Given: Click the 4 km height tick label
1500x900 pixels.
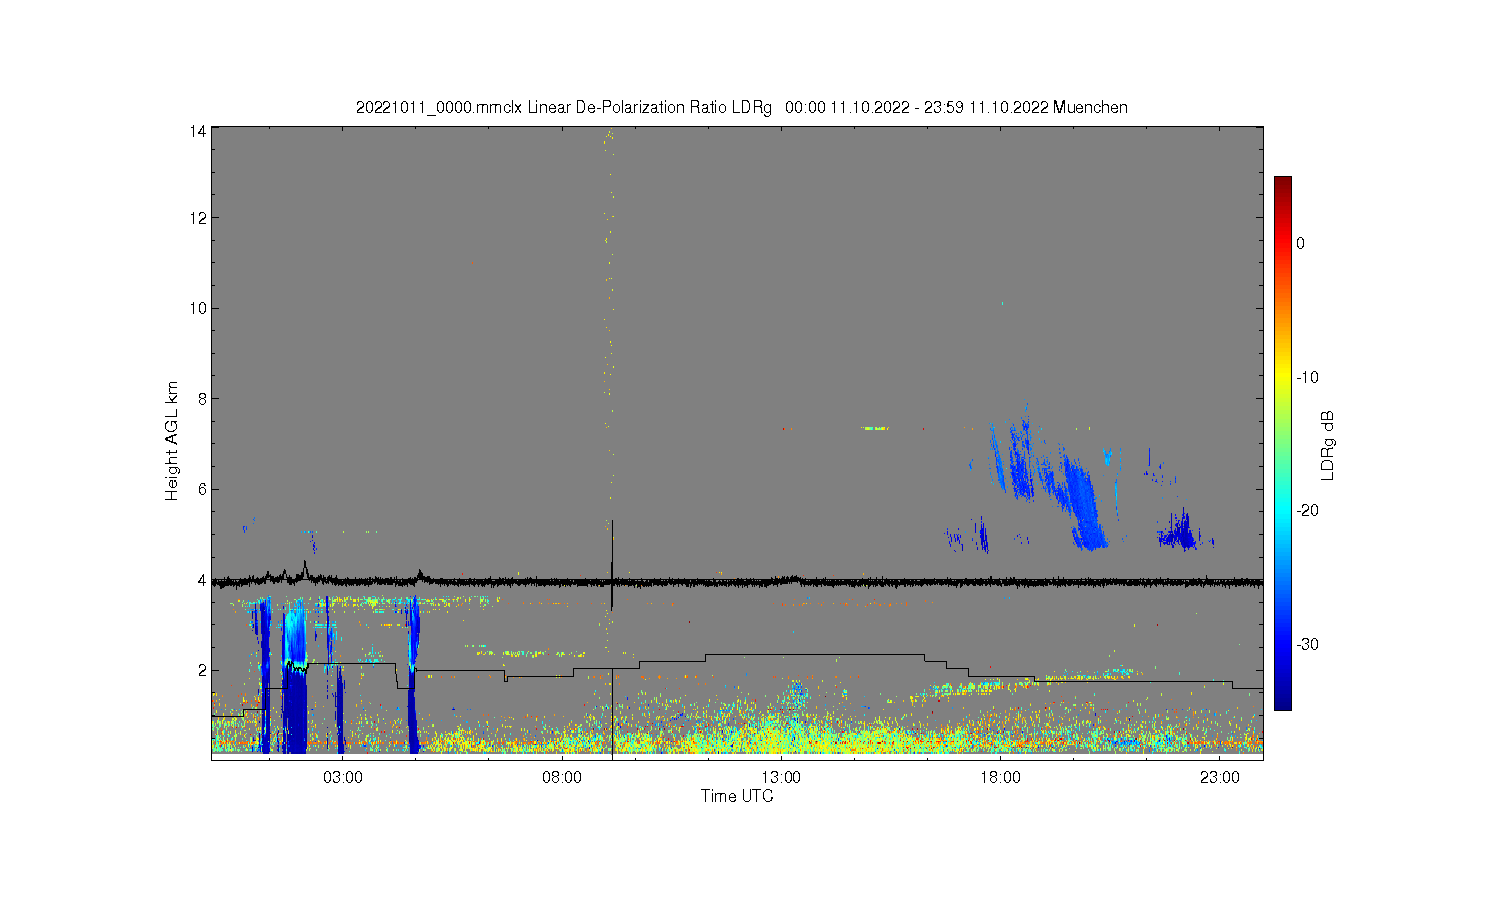Looking at the screenshot, I should tap(202, 580).
